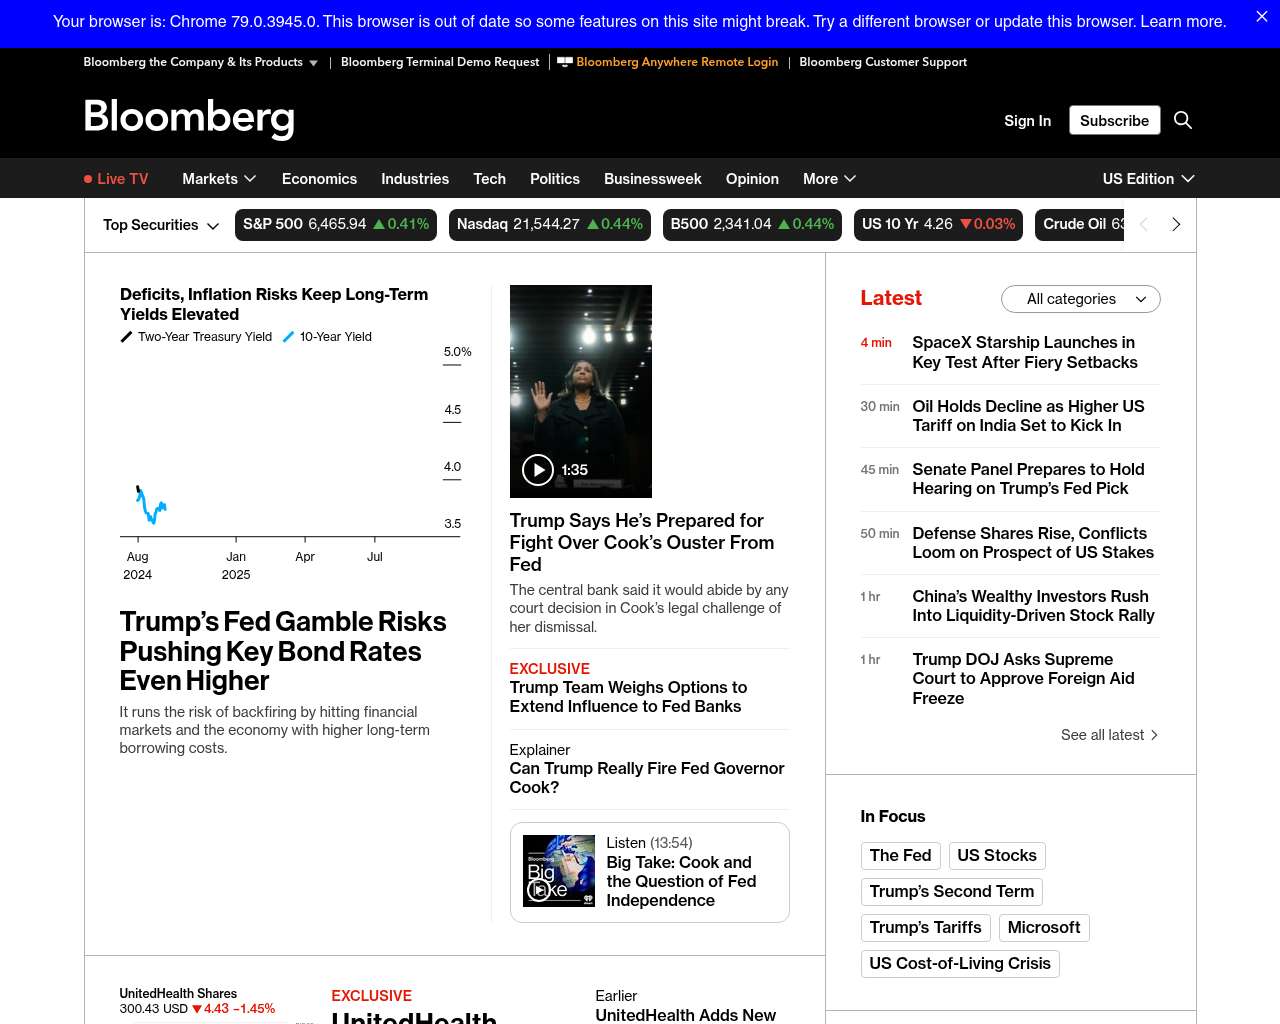The width and height of the screenshot is (1280, 1024).
Task: Select the S&P 500 ticker chip
Action: pyautogui.click(x=336, y=225)
